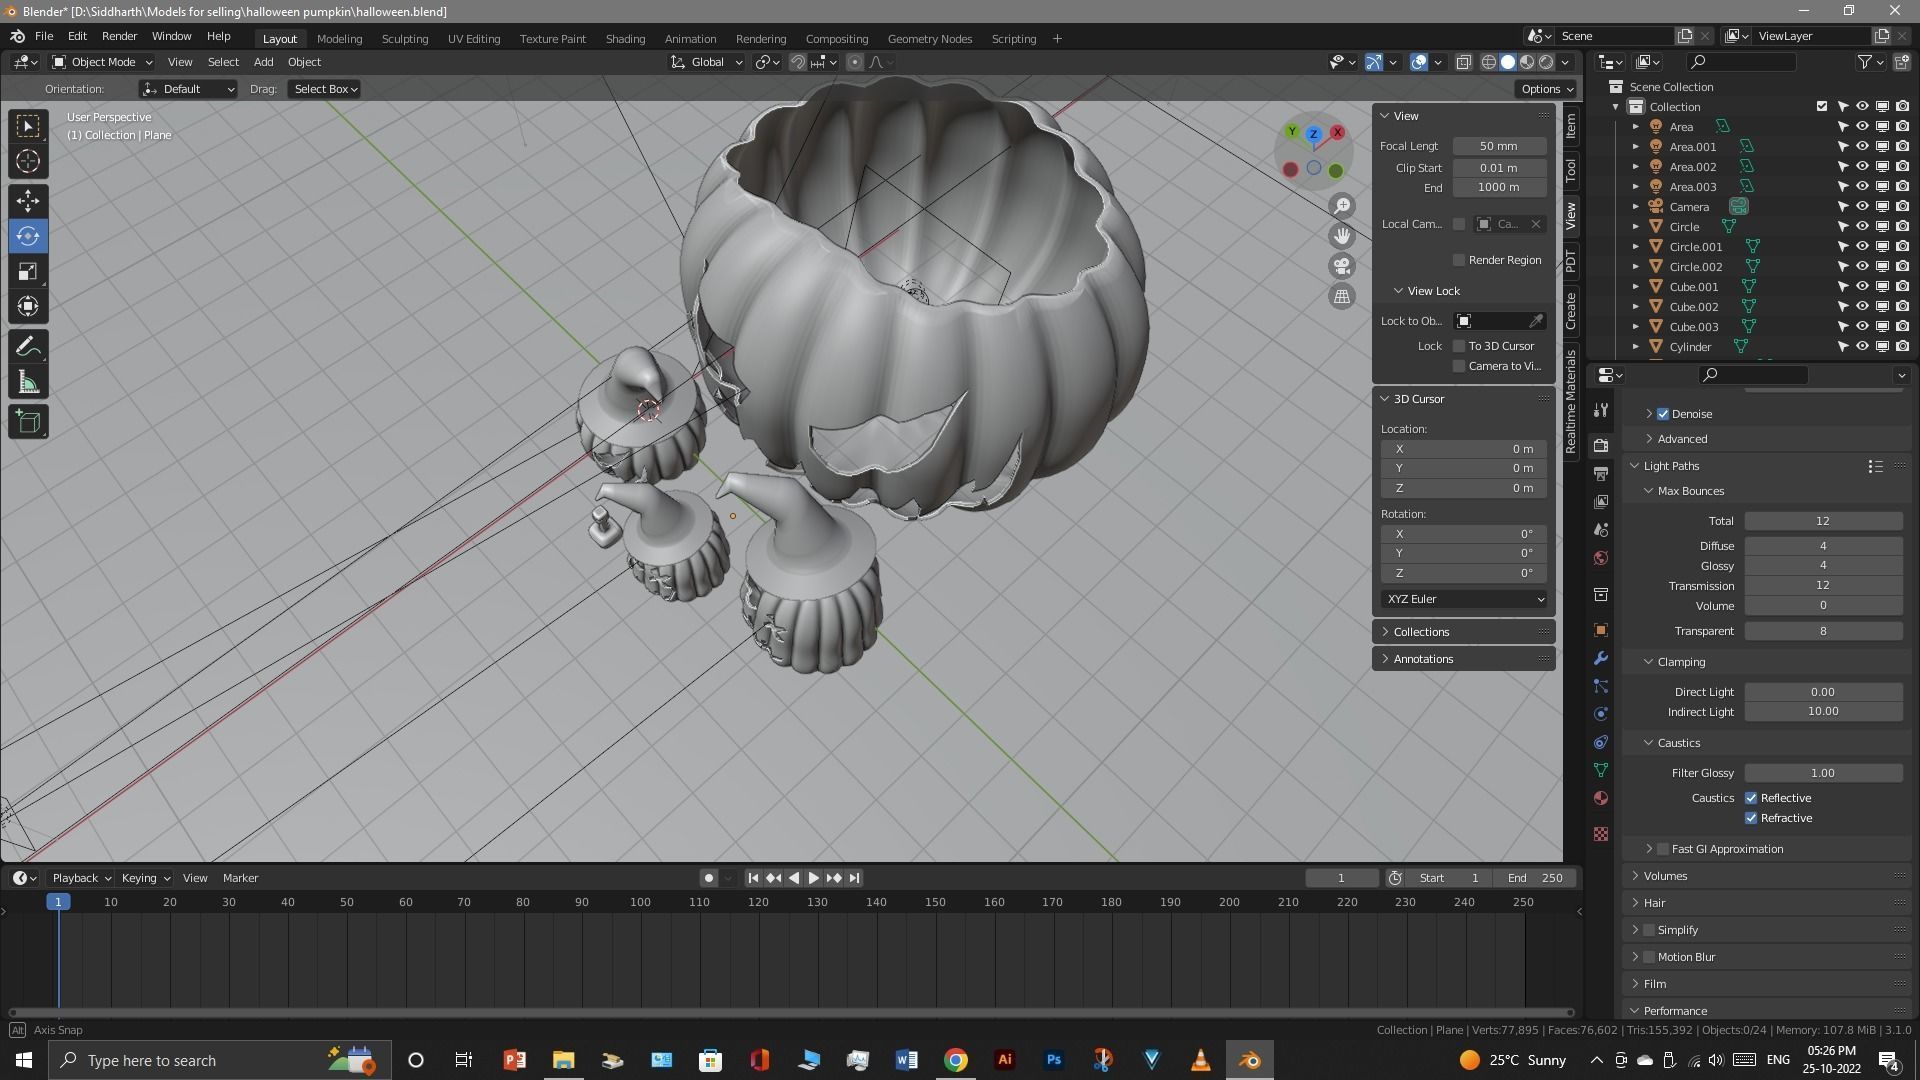
Task: Expand the Collections panel
Action: click(1463, 632)
